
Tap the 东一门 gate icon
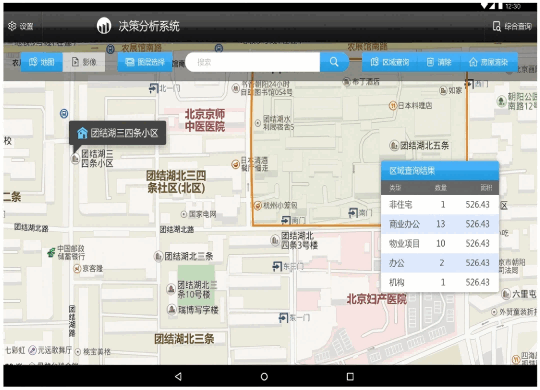[283, 318]
